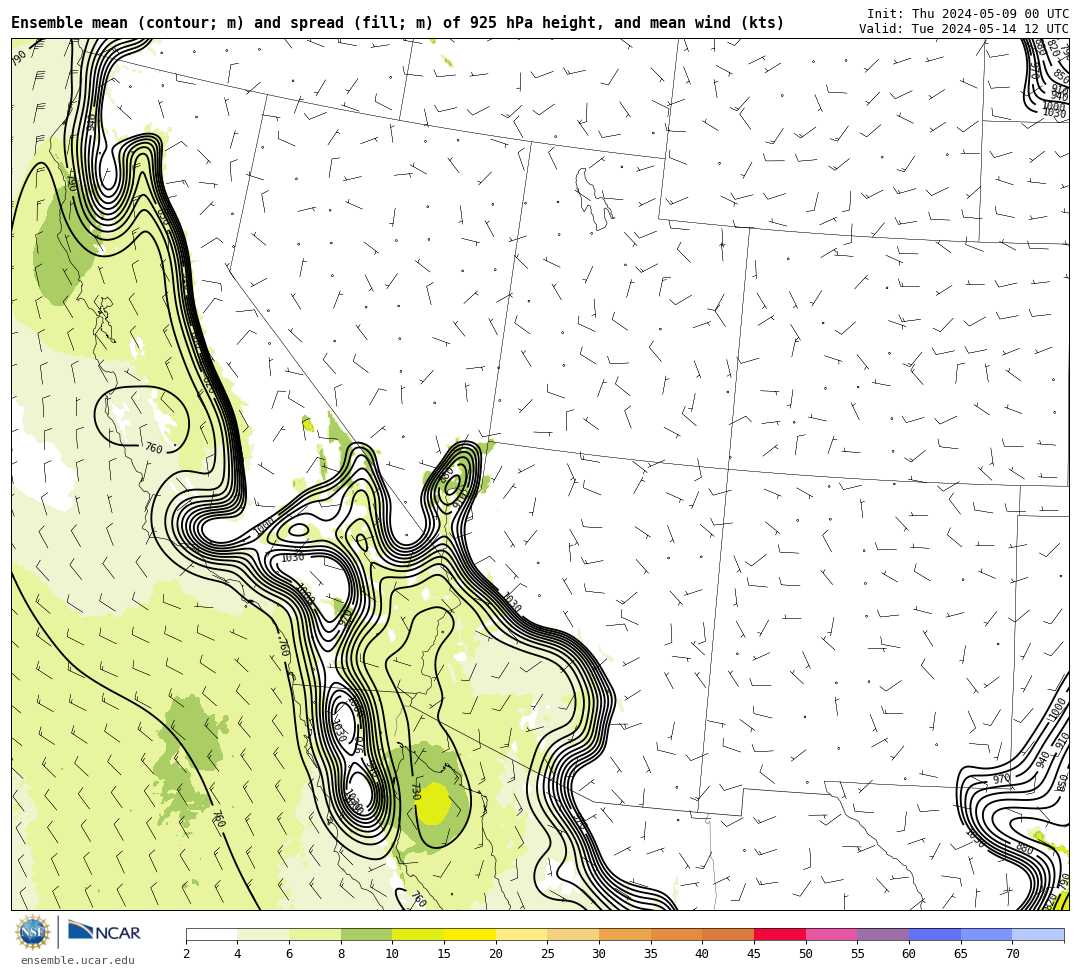This screenshot has height=973, width=1080.
Task: Pick the pale blue colorbar segment above 70
Action: point(1038,934)
